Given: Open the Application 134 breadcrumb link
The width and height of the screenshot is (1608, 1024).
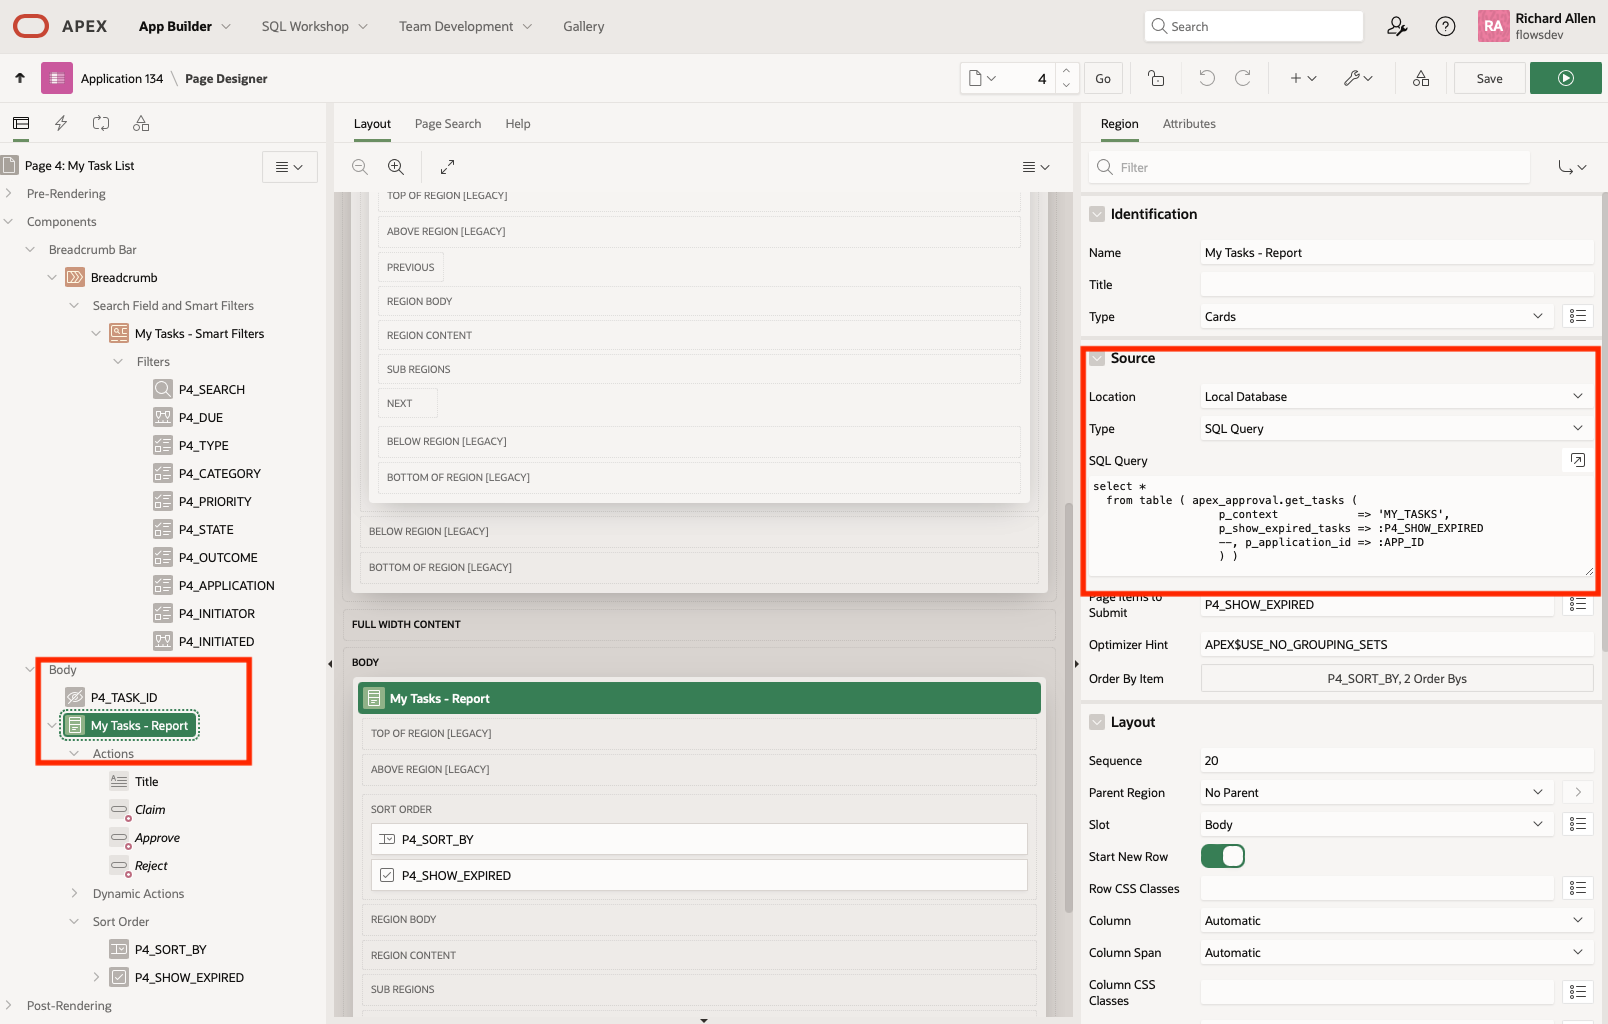Looking at the screenshot, I should (122, 78).
